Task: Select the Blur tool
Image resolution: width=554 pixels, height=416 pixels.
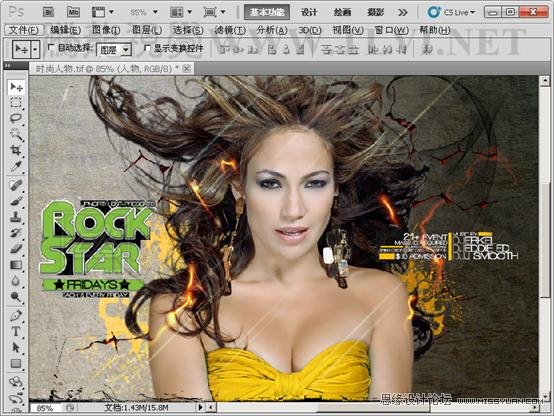Action: pyautogui.click(x=16, y=281)
